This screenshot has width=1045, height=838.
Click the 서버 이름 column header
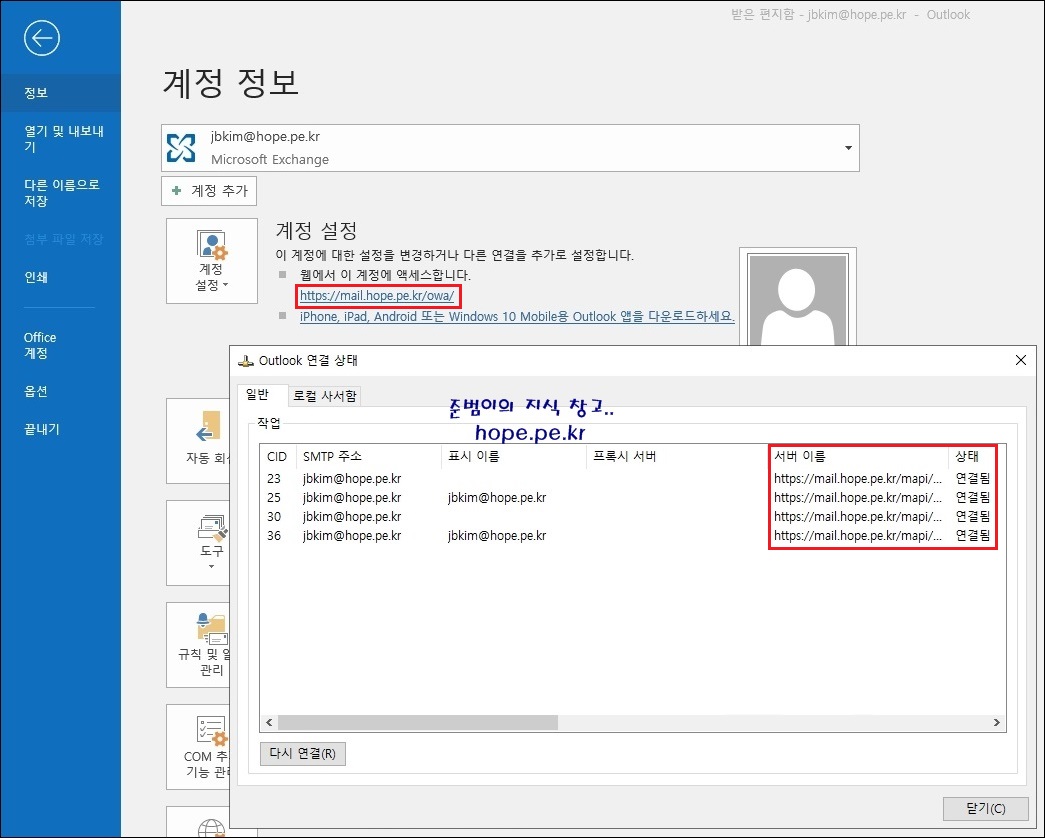pyautogui.click(x=859, y=456)
